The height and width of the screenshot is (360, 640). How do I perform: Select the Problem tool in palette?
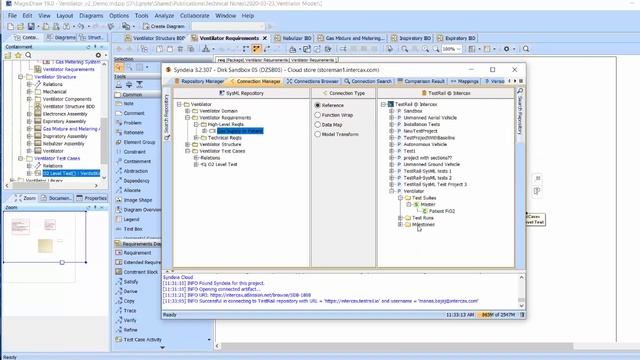(132, 123)
